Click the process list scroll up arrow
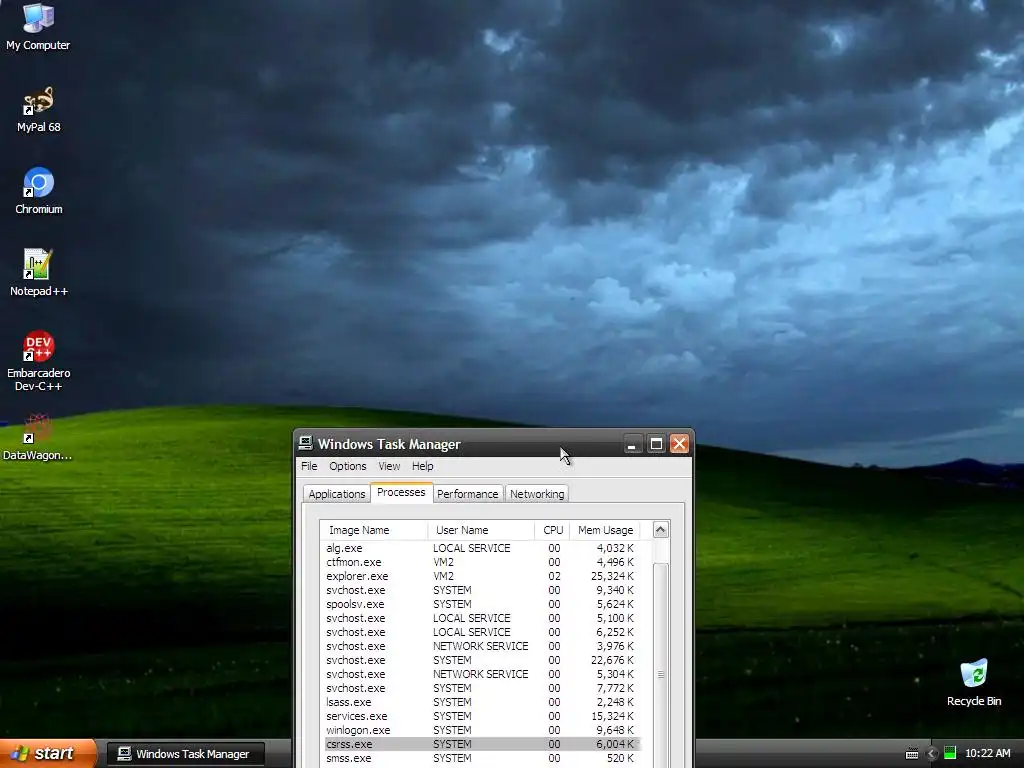1024x768 pixels. pyautogui.click(x=660, y=530)
